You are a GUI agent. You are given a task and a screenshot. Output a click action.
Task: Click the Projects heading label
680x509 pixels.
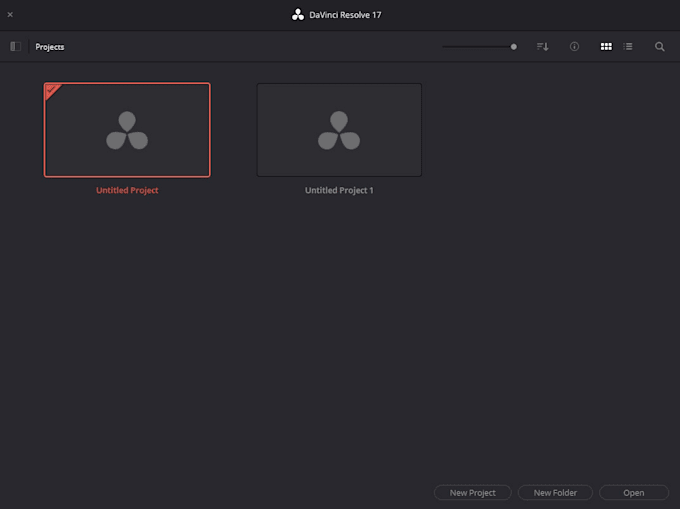click(50, 47)
